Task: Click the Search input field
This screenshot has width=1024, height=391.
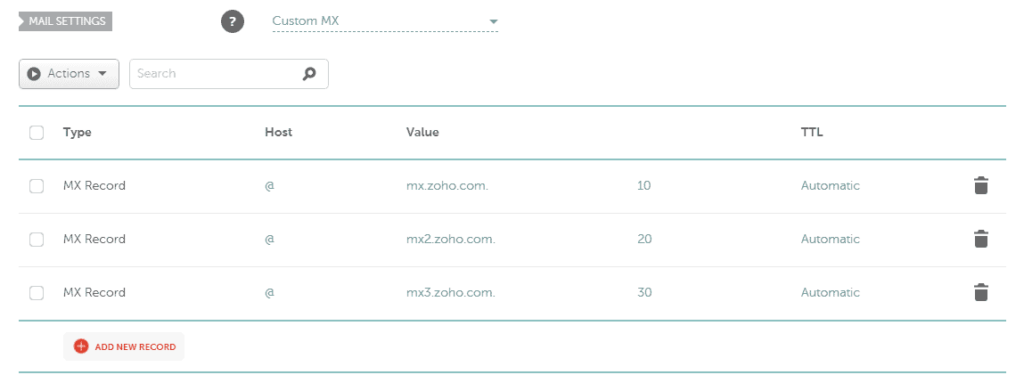Action: tap(229, 74)
